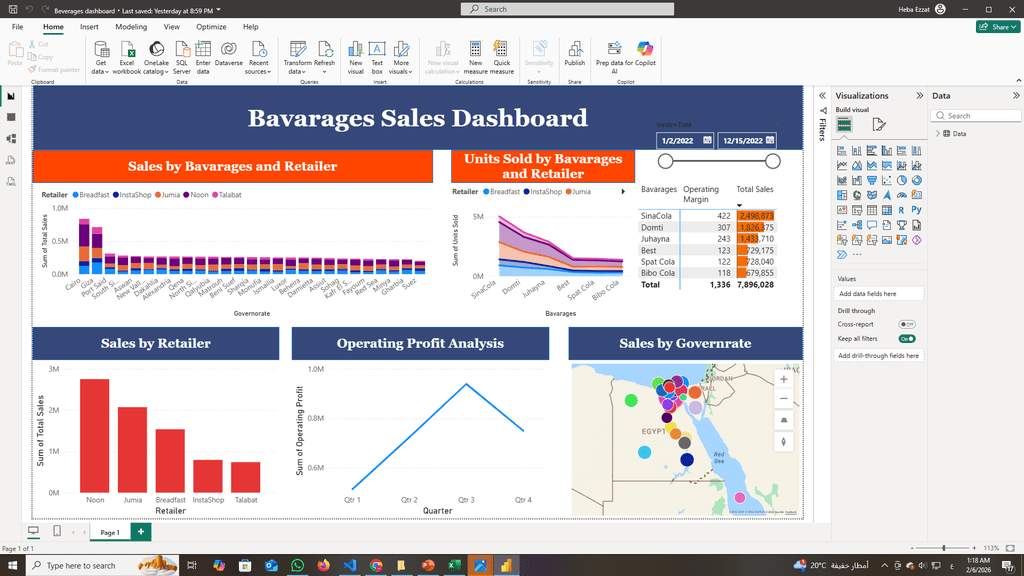This screenshot has width=1024, height=576.
Task: Open the Table view sidebar icon
Action: coord(11,117)
